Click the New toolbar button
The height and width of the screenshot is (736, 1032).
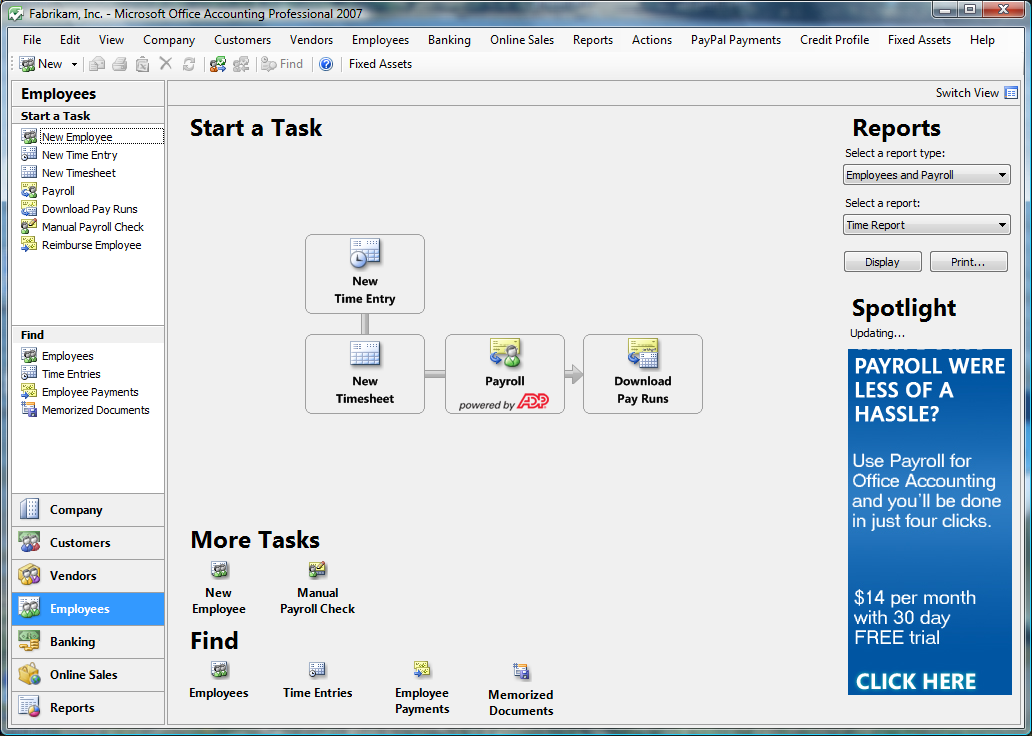click(x=41, y=64)
